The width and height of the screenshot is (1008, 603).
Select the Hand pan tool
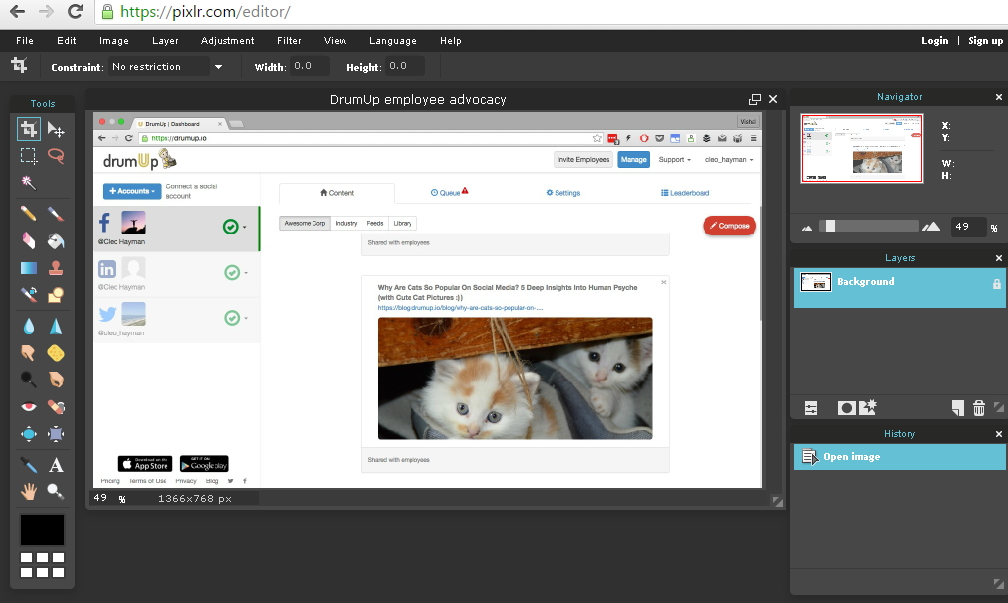28,492
